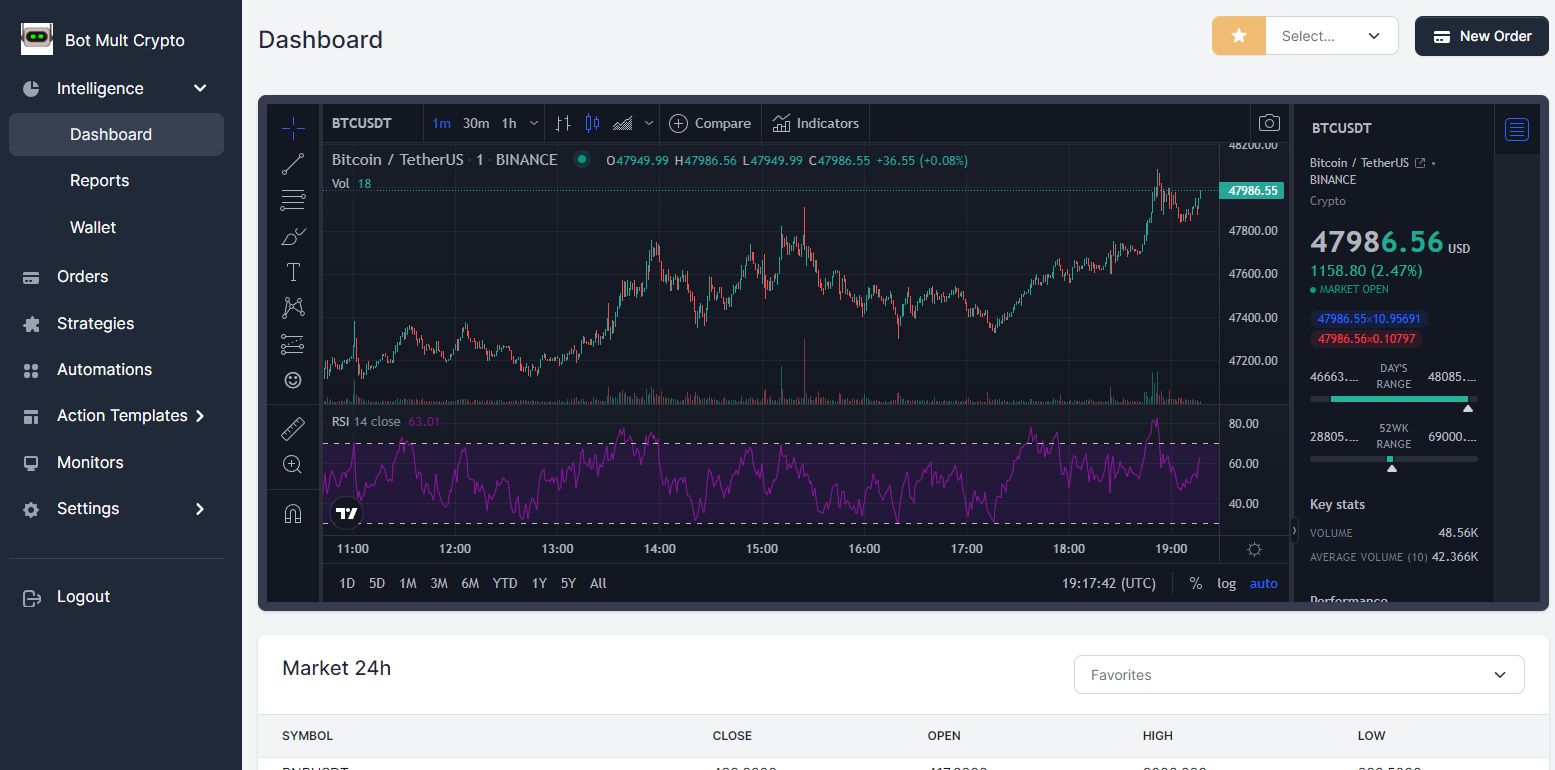Open the emoji icons tool
The image size is (1555, 770).
click(293, 380)
